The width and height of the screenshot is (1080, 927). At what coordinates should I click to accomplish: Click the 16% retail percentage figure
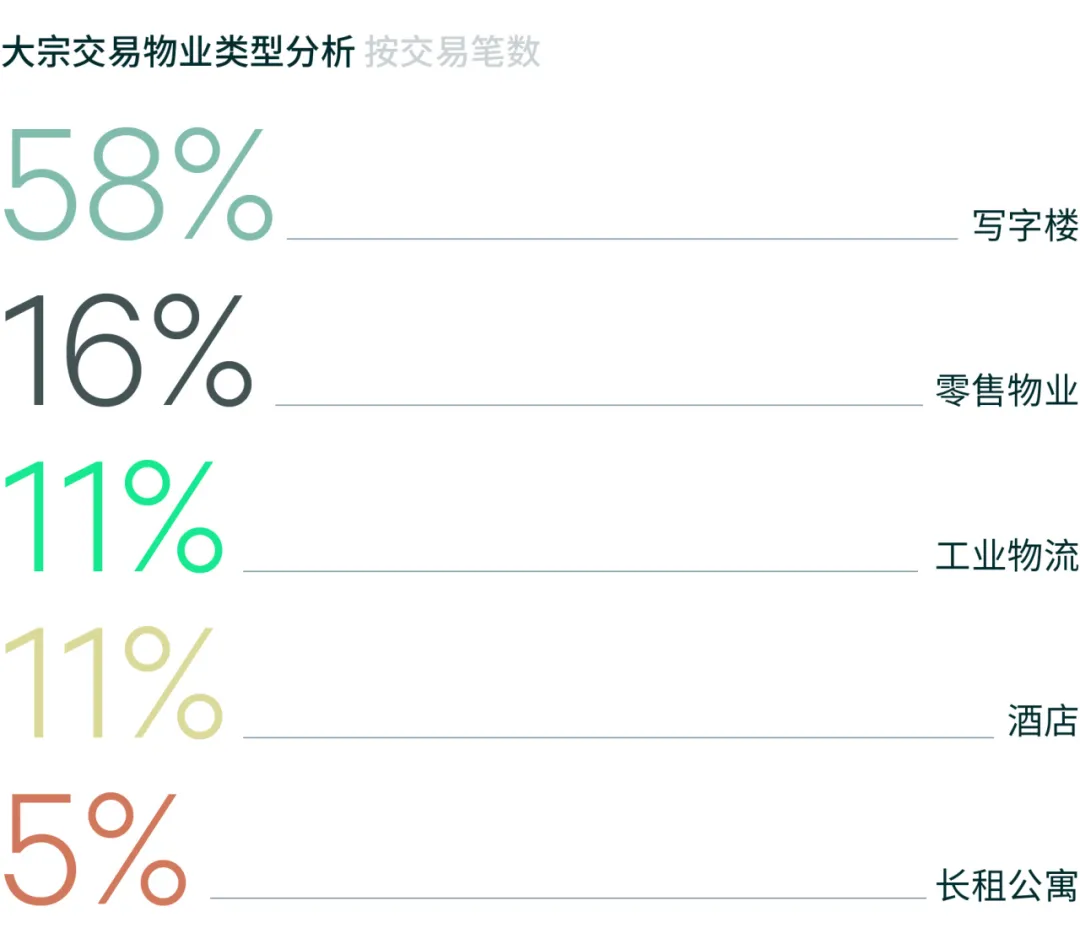click(x=128, y=350)
